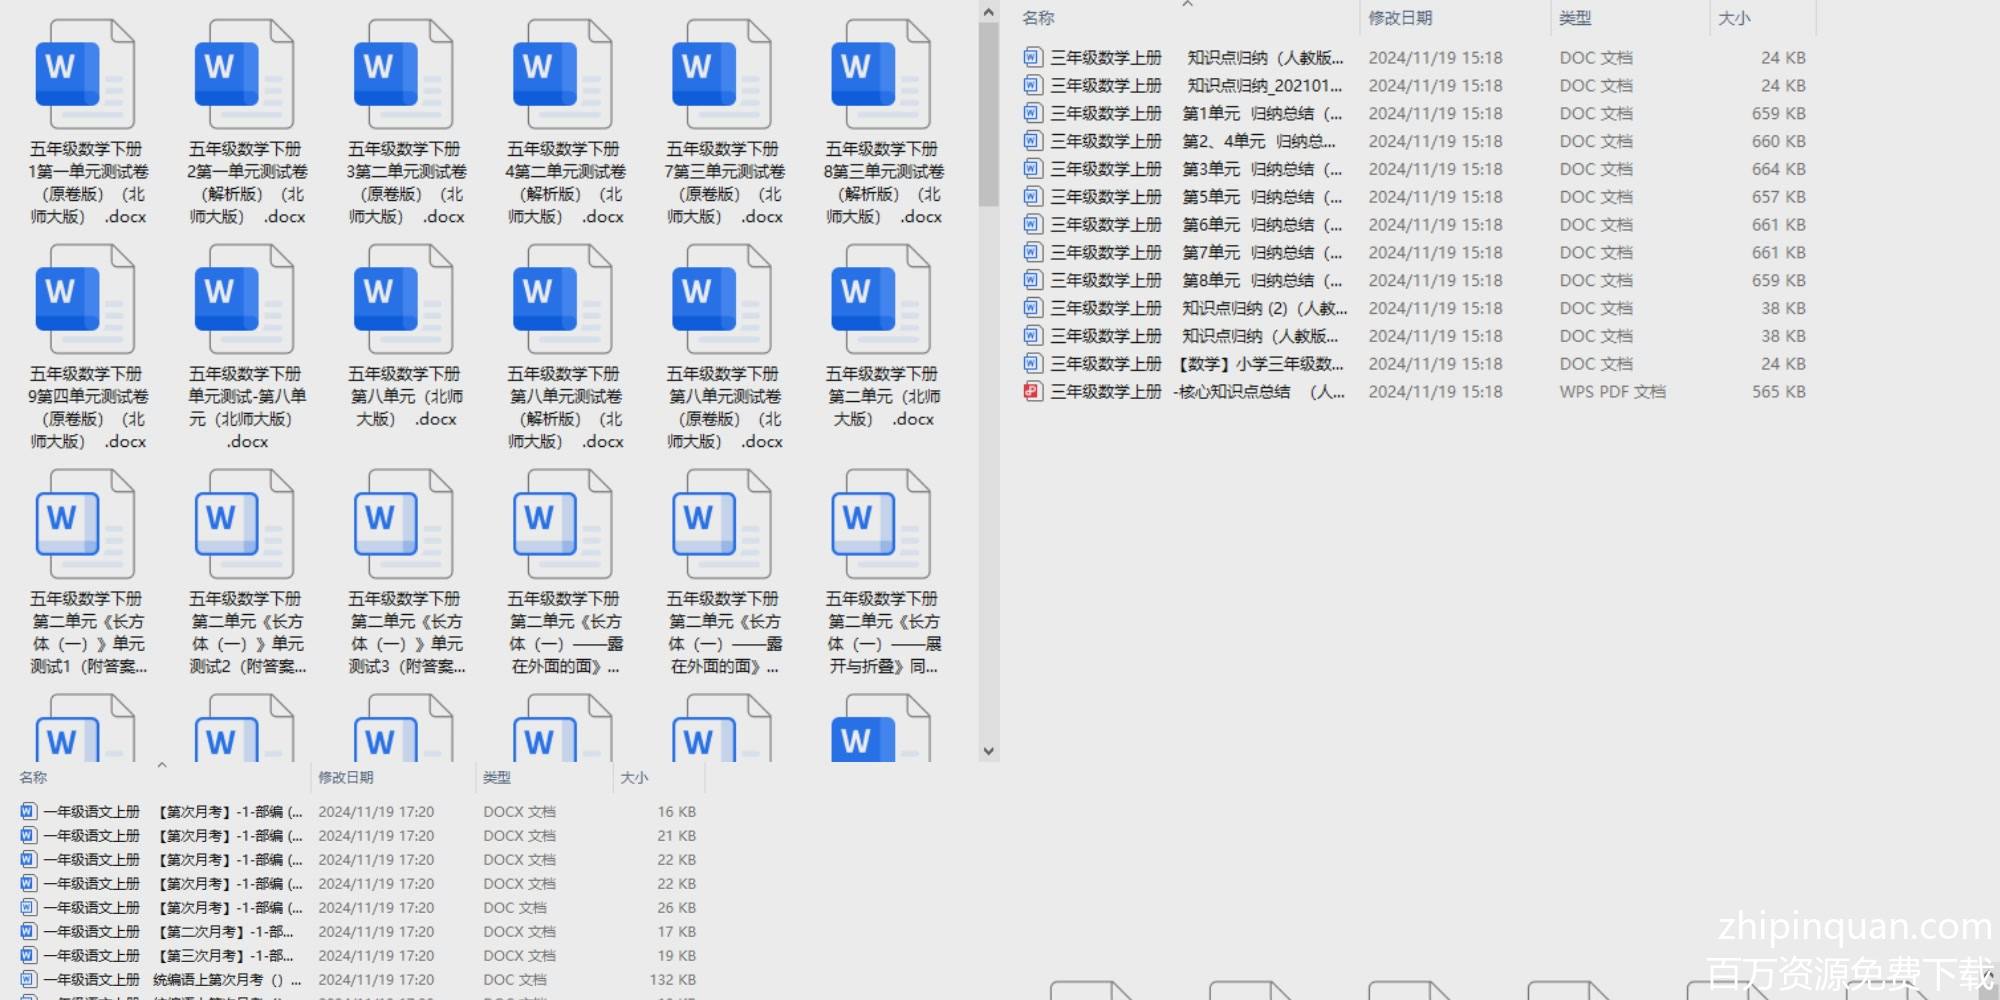Sort the right file list by 类型
Screen dimensions: 2000x1000
coord(1575,18)
